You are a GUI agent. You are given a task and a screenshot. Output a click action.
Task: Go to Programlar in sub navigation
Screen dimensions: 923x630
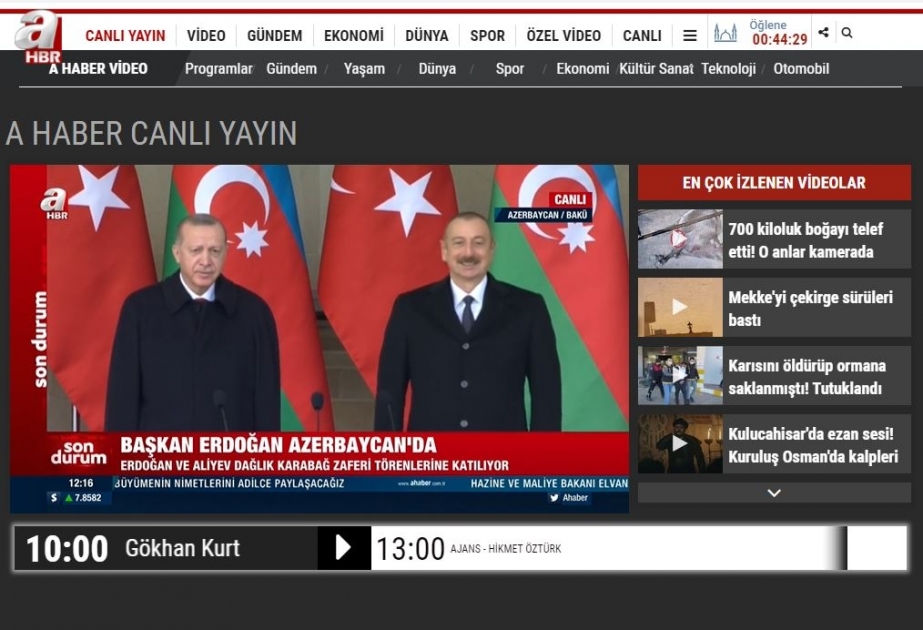pos(218,69)
